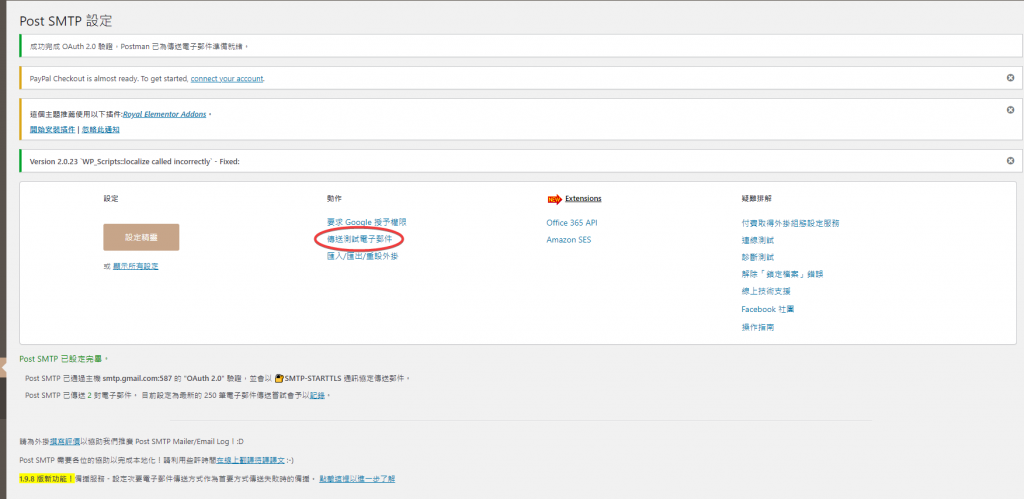Screen dimensions: 1024x499
Task: Dismiss the PayPal Checkout notice
Action: click(x=1010, y=78)
